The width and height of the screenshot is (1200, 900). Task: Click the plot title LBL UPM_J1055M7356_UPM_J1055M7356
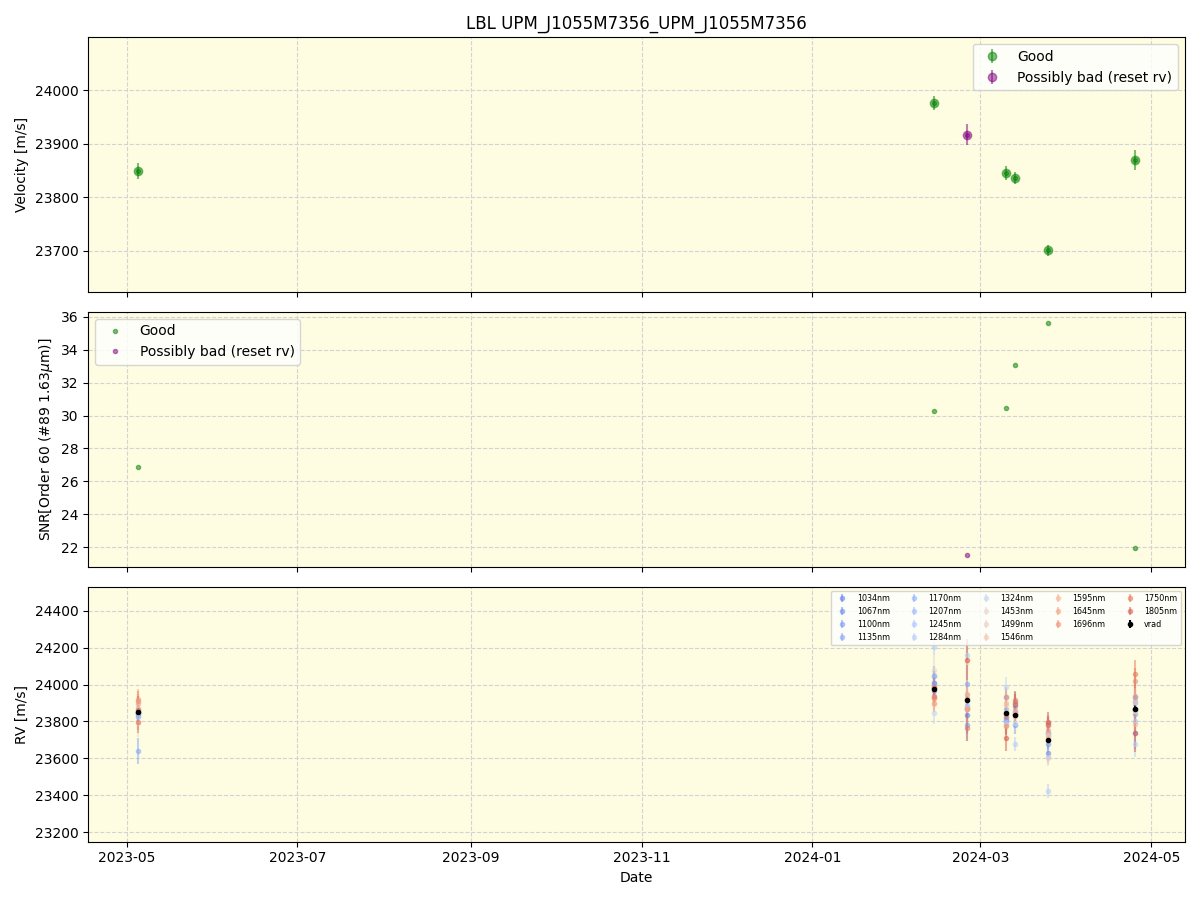(x=636, y=23)
